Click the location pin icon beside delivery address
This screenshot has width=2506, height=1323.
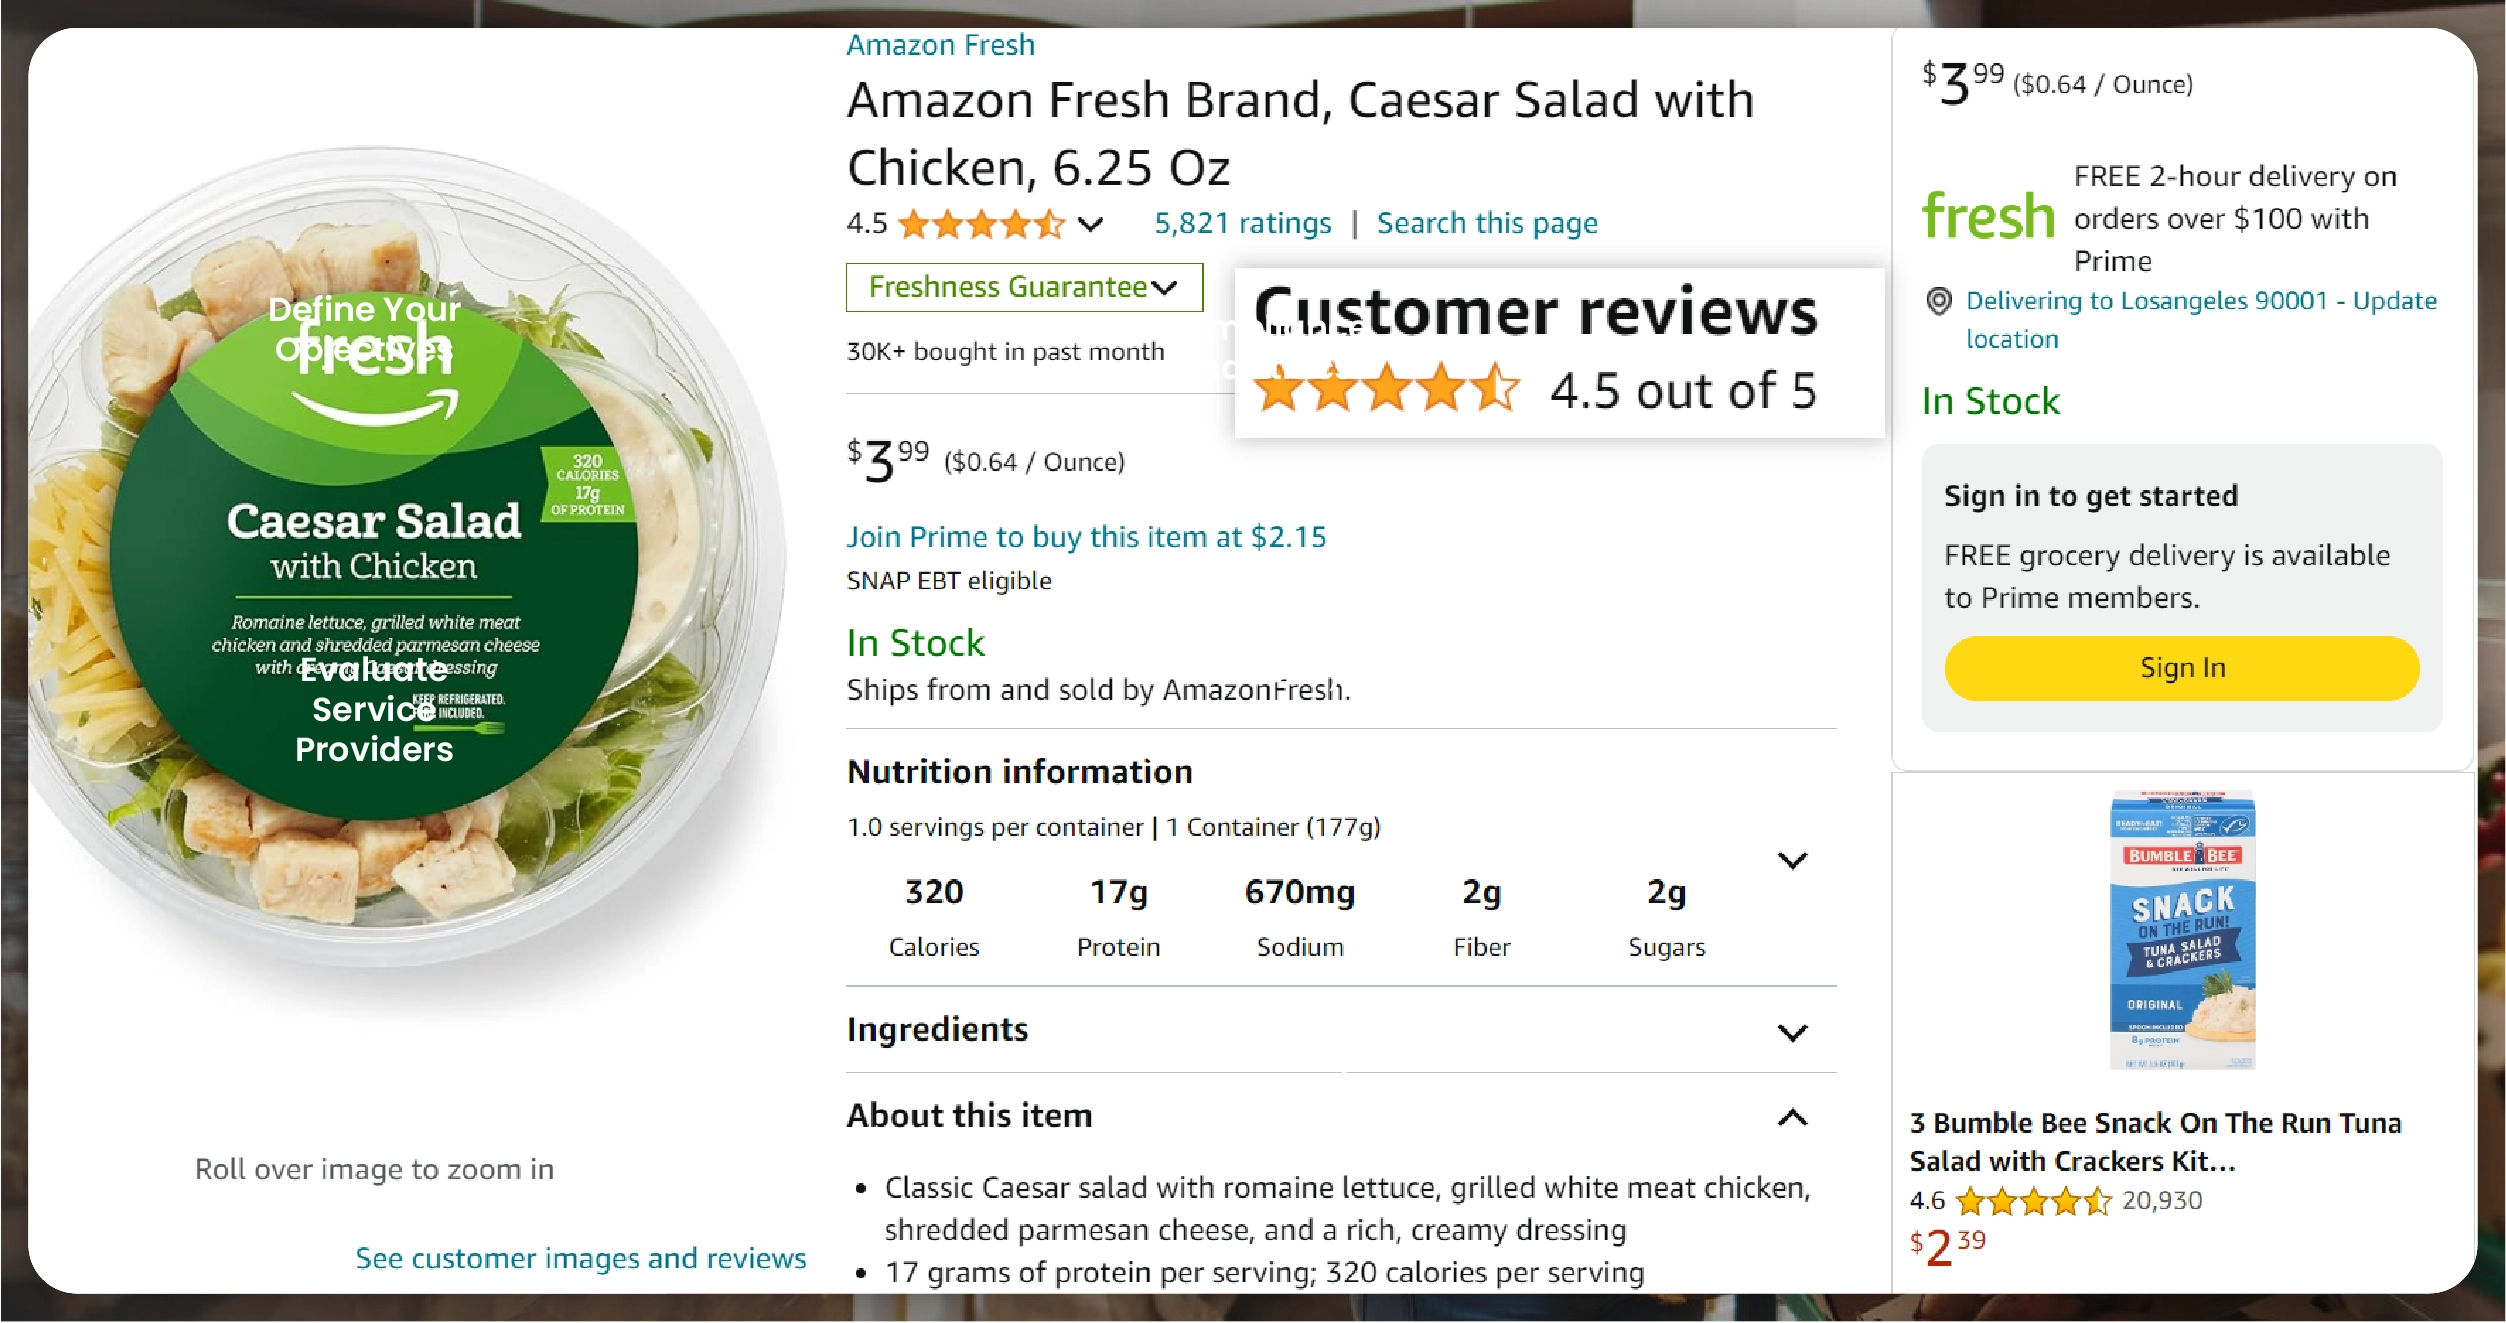(1938, 301)
